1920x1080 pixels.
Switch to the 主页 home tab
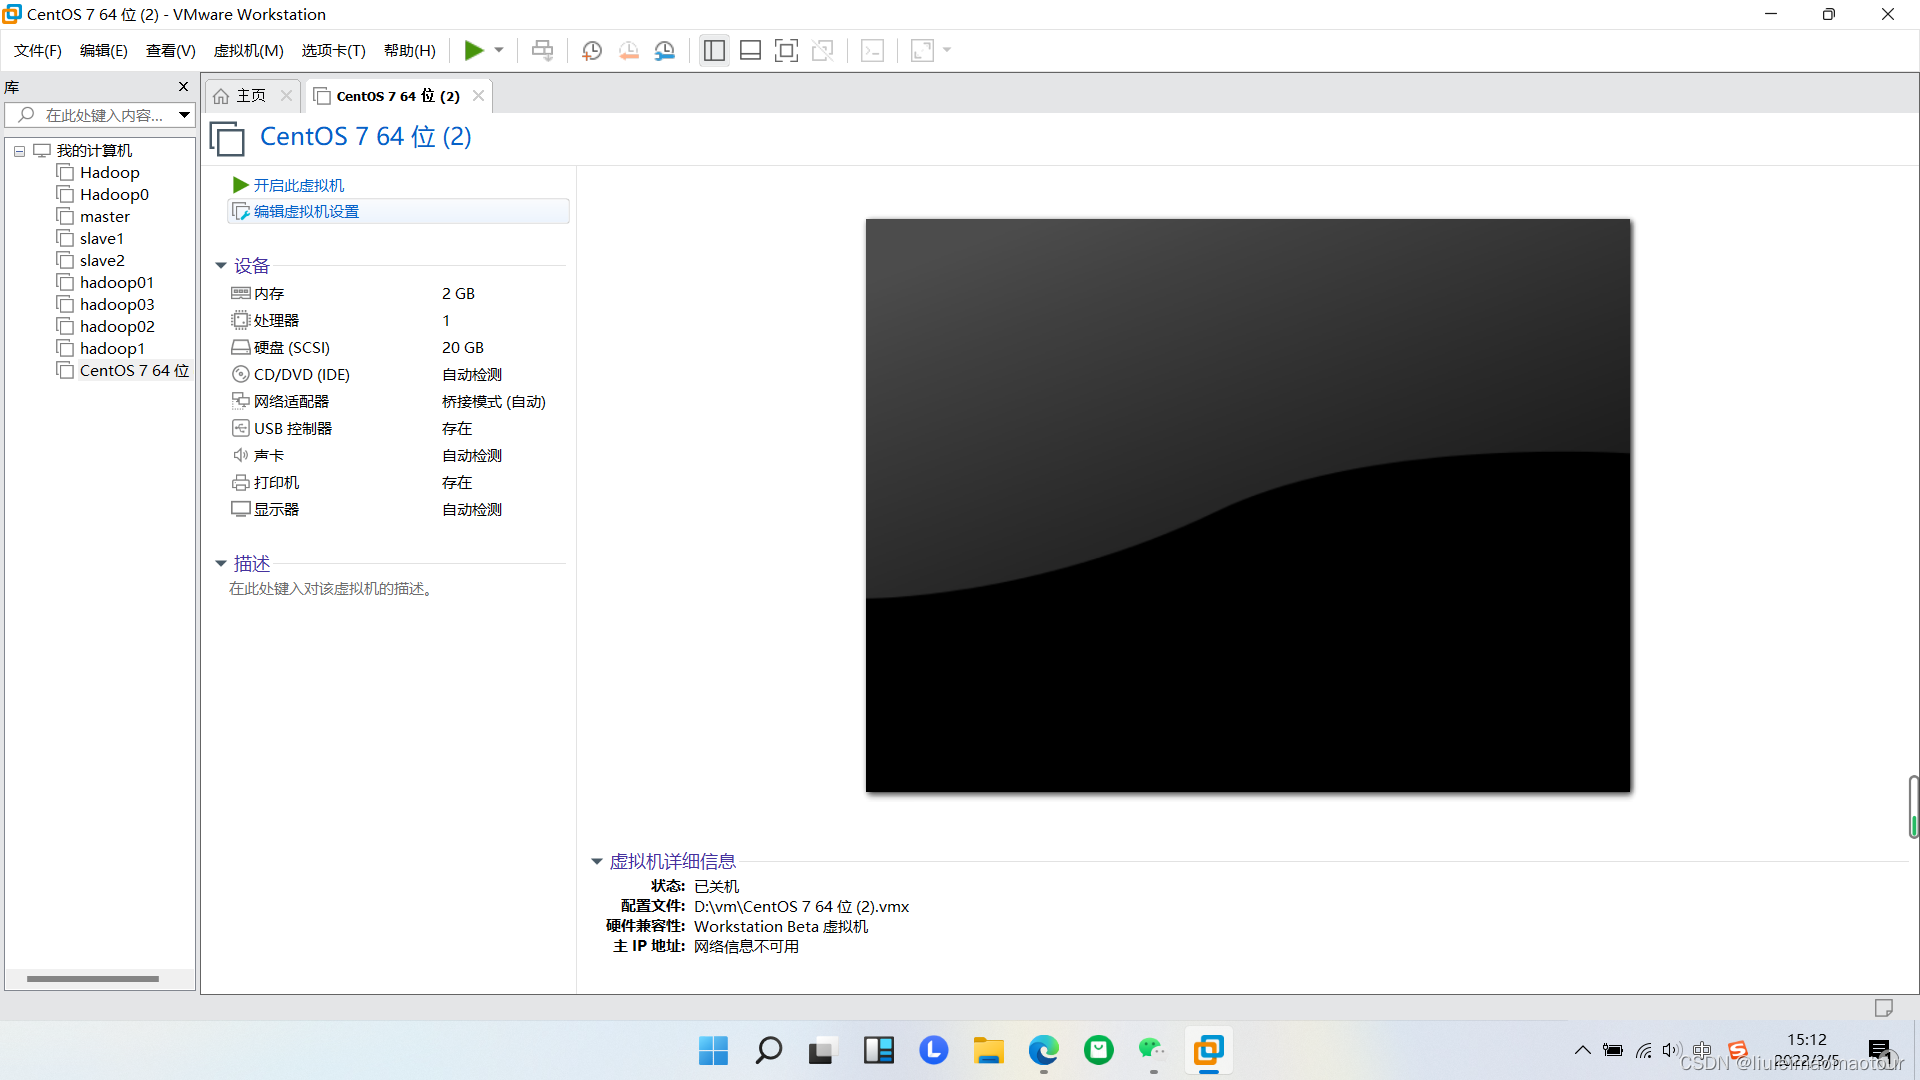249,95
